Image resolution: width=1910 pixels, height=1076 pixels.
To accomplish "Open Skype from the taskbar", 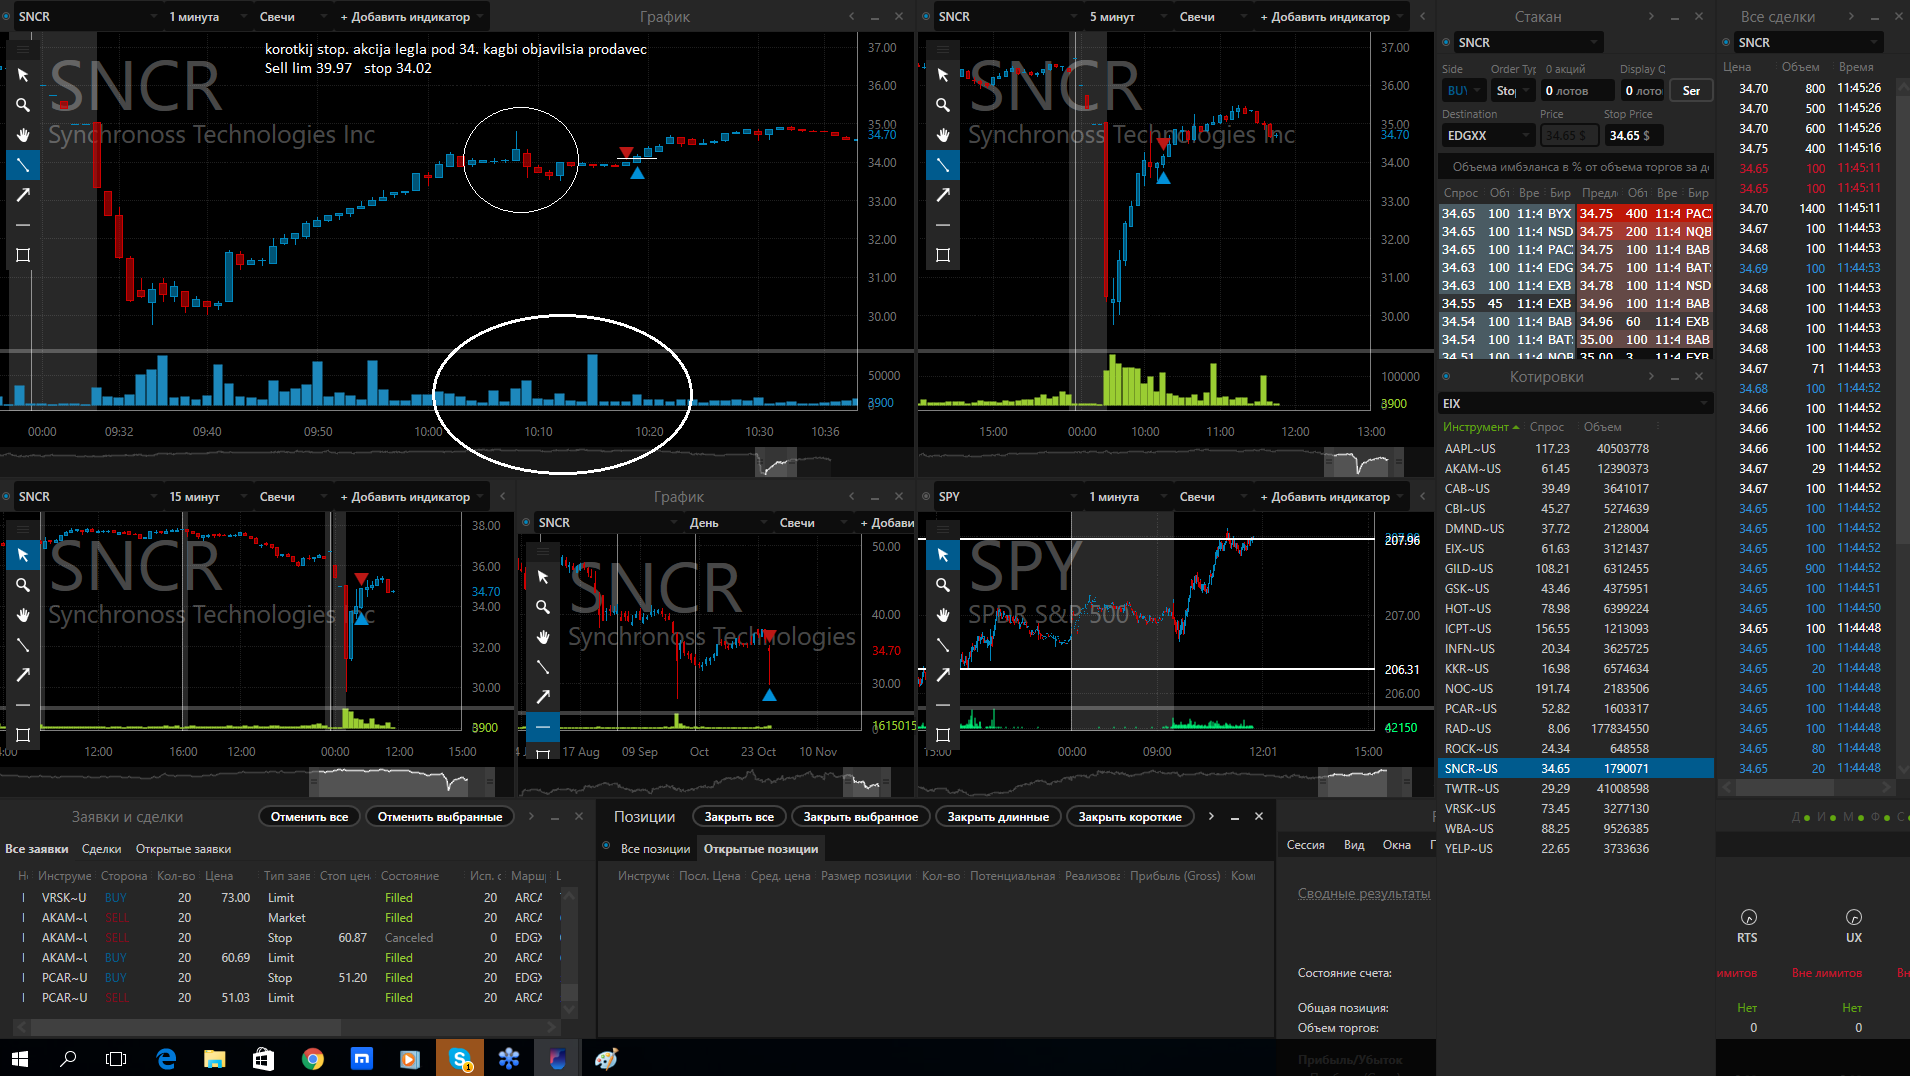I will coord(460,1058).
